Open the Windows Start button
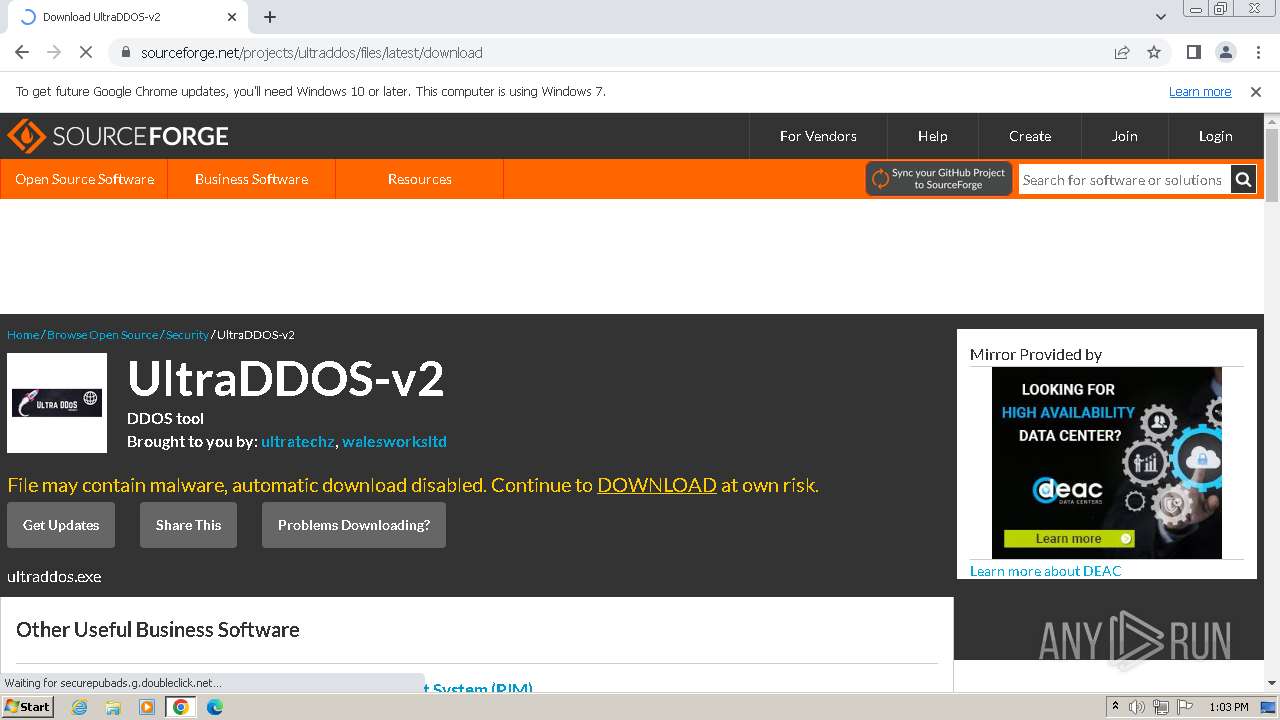Viewport: 1280px width, 720px height. (x=28, y=706)
